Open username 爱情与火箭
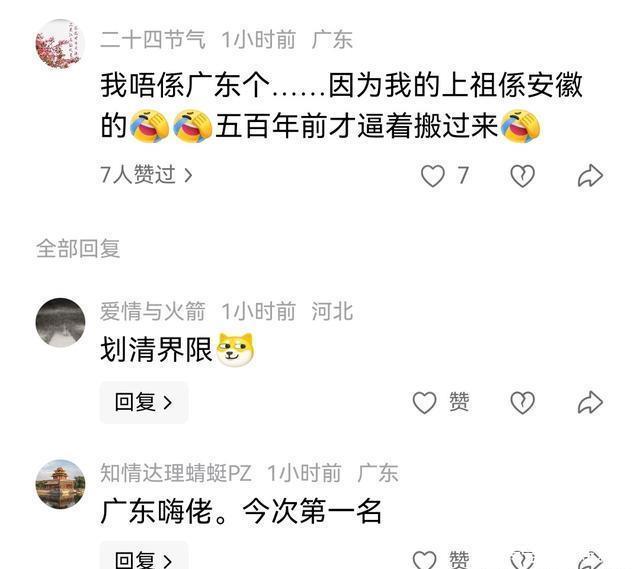 click(x=153, y=311)
